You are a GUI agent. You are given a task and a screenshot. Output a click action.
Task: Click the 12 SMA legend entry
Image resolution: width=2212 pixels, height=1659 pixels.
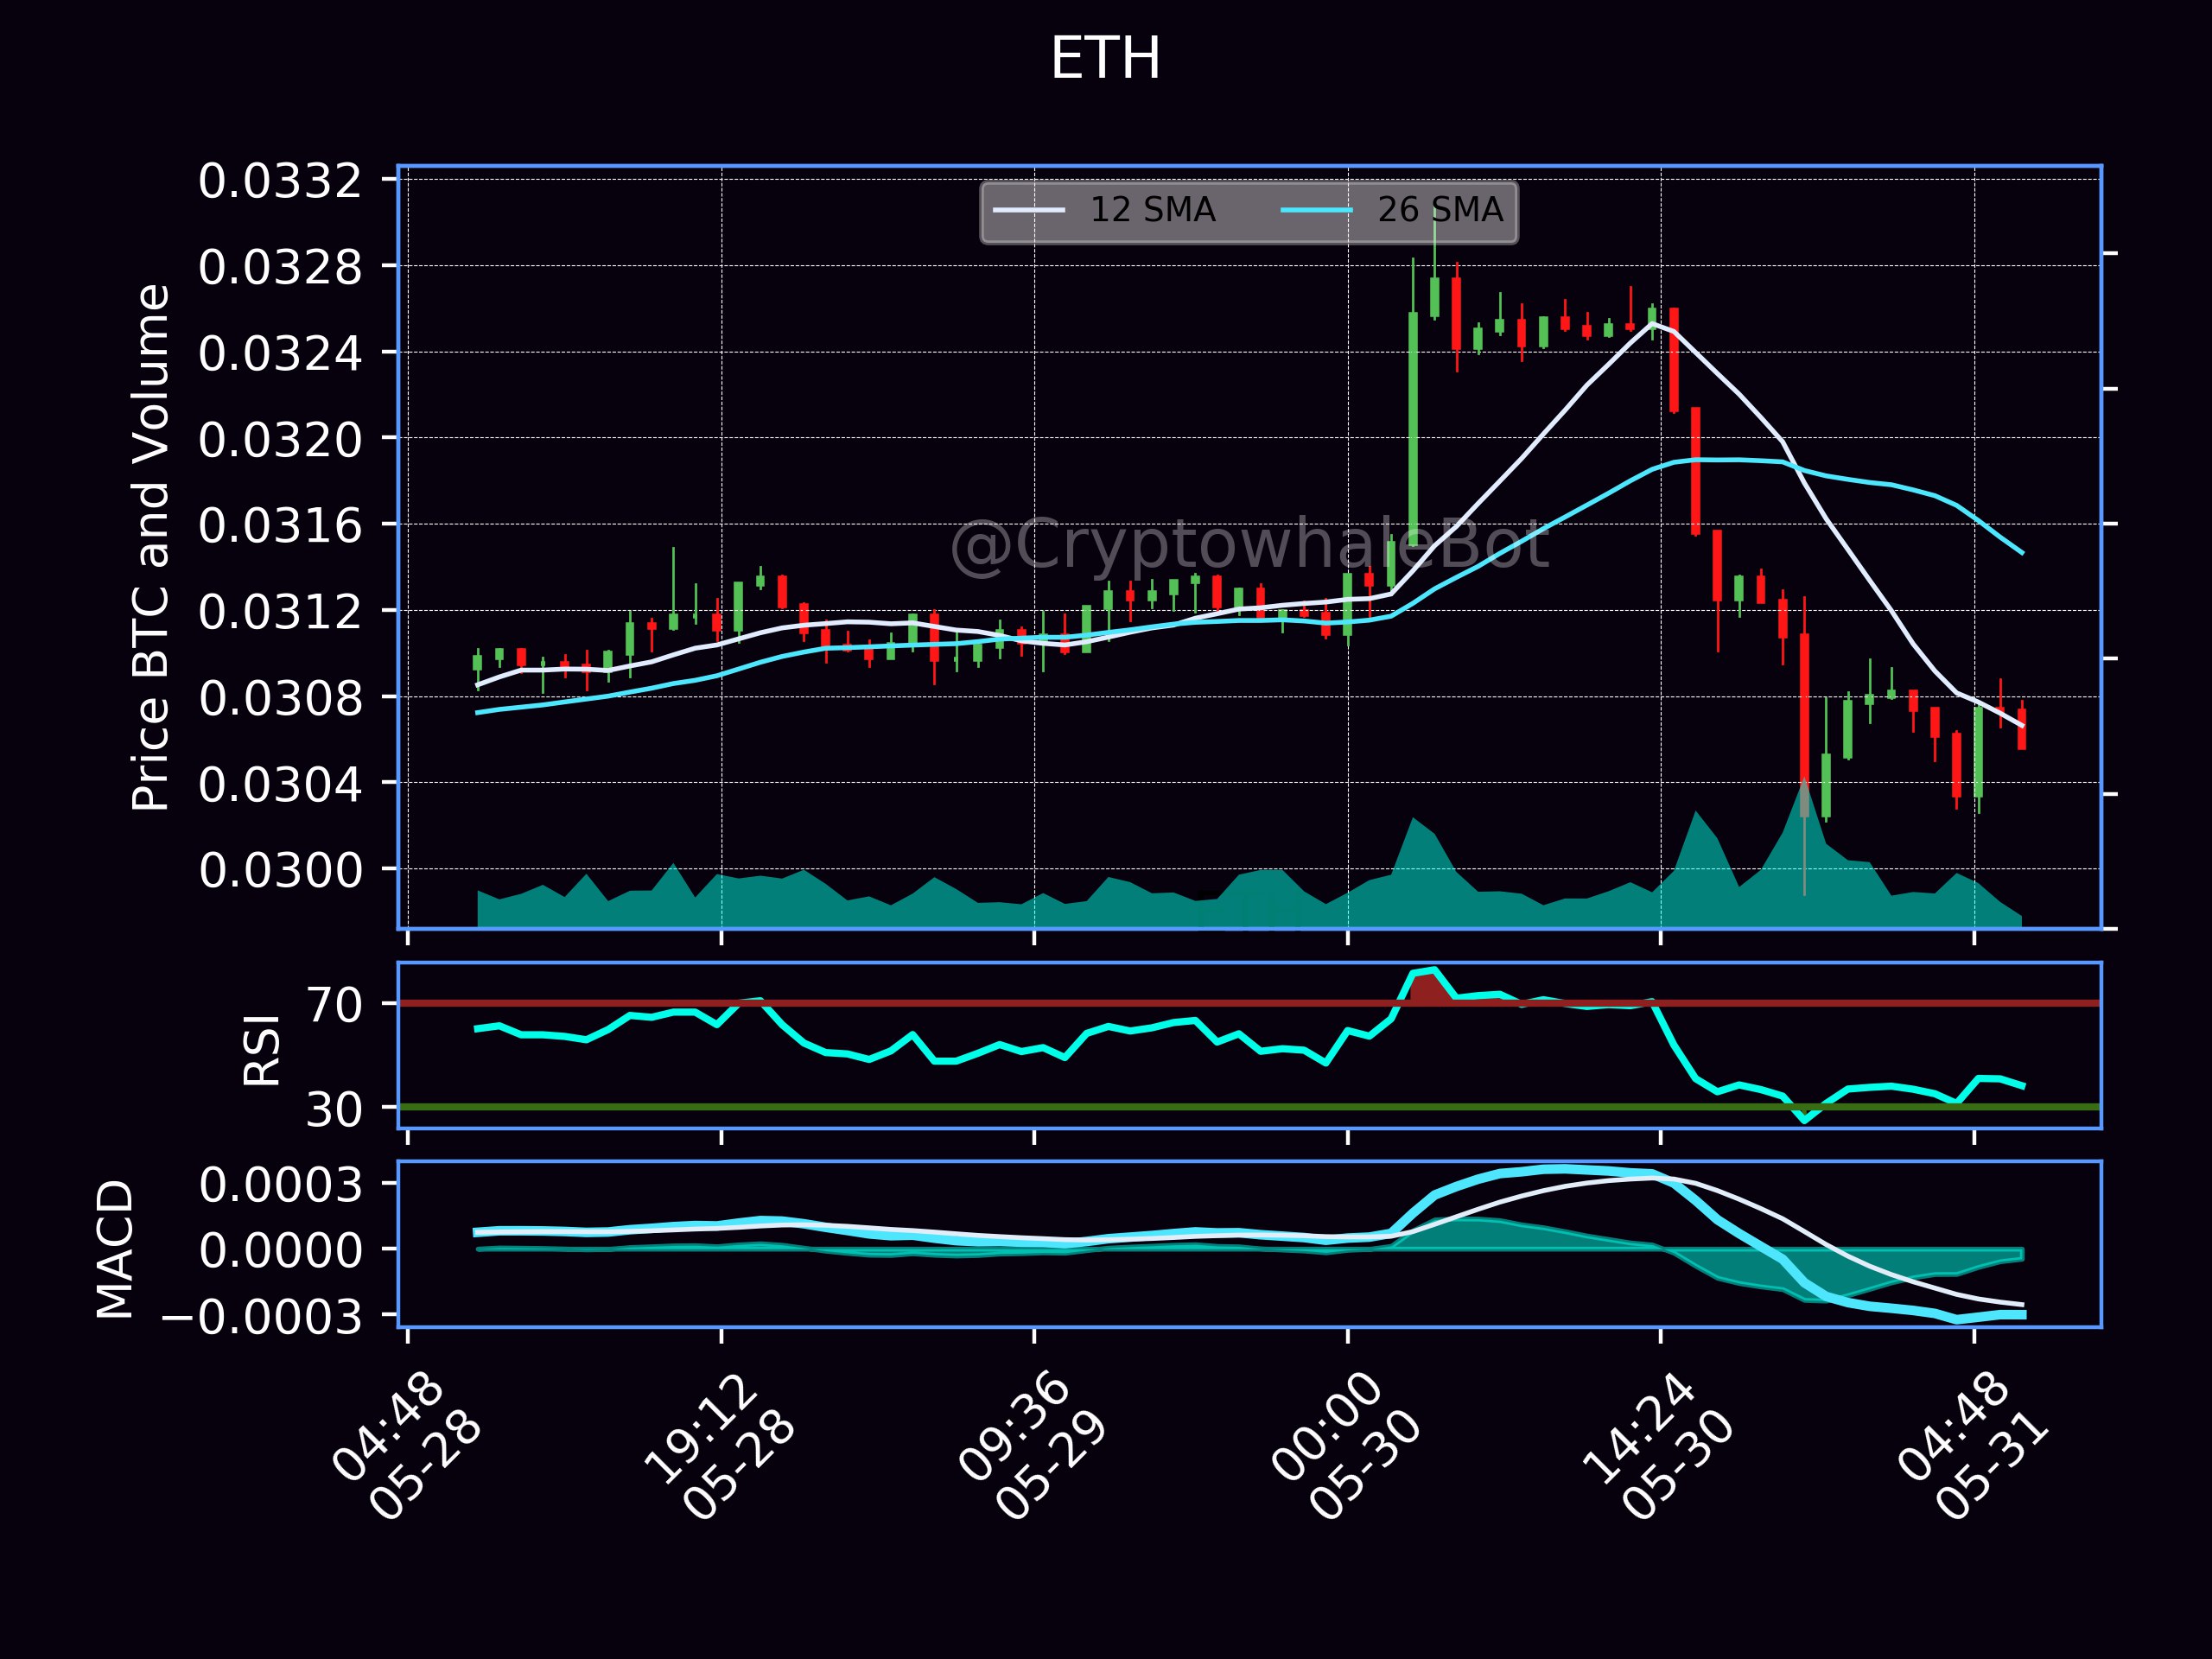pos(1104,210)
